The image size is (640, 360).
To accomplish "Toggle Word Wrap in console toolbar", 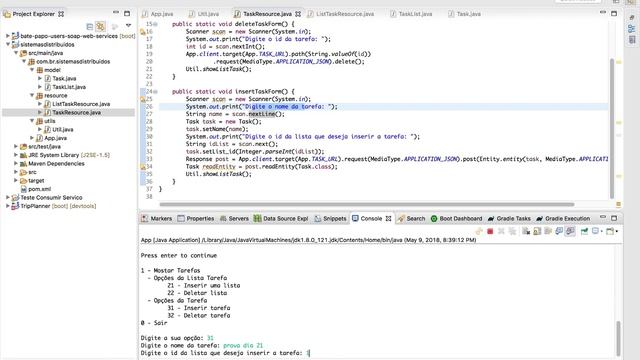I will click(548, 231).
